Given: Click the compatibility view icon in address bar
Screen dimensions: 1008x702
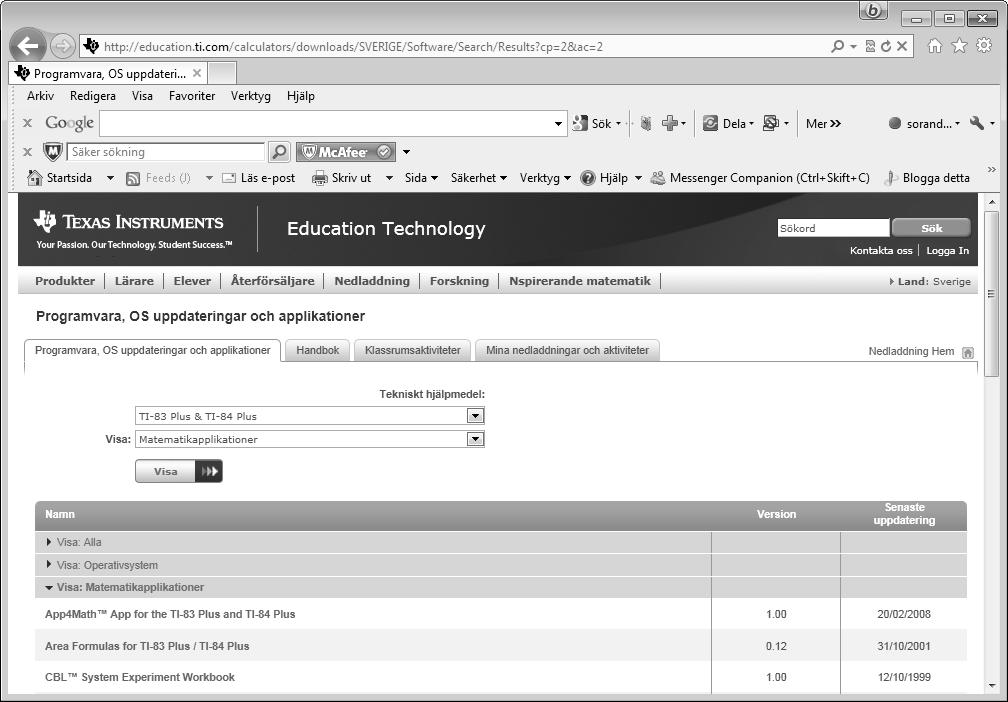Looking at the screenshot, I should point(870,46).
